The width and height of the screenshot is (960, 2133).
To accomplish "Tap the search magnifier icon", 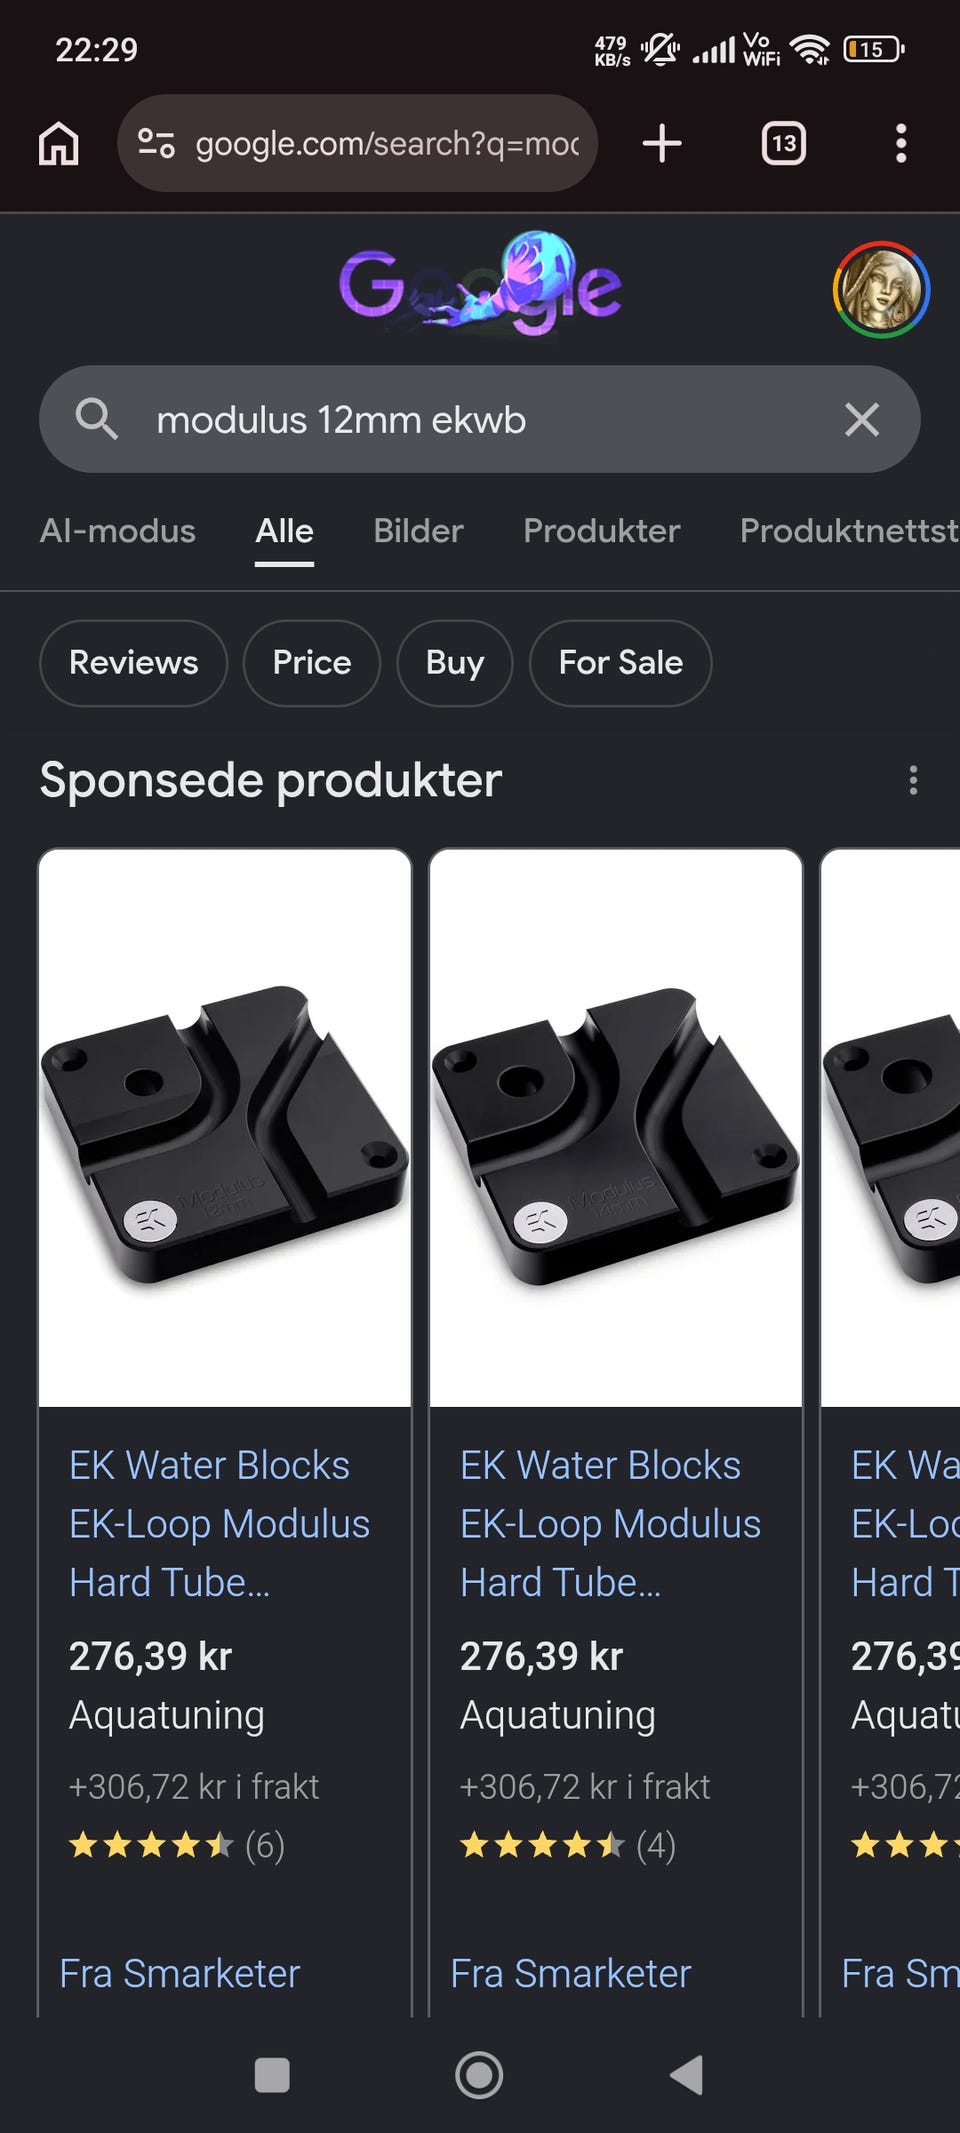I will pos(96,419).
